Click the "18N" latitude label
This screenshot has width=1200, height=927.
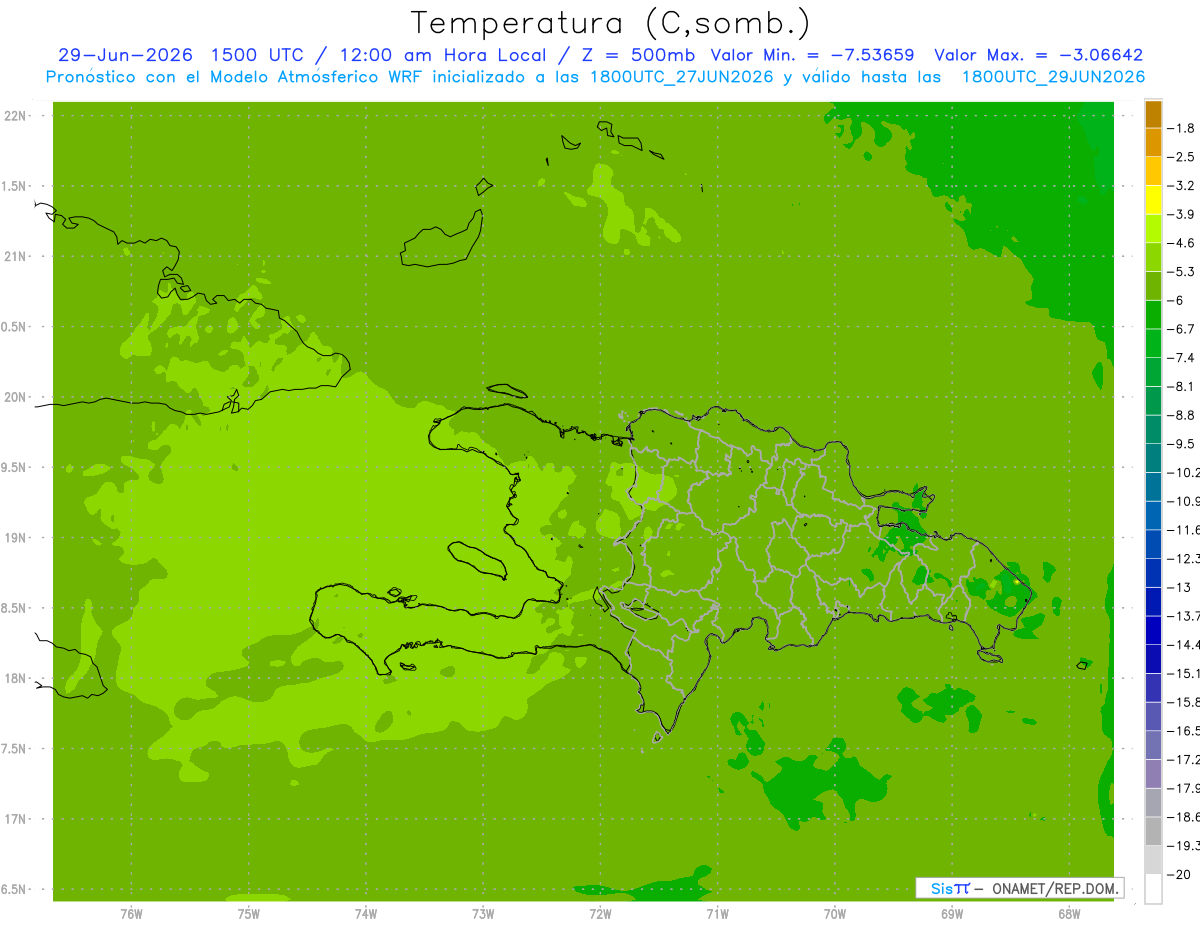[x=17, y=678]
